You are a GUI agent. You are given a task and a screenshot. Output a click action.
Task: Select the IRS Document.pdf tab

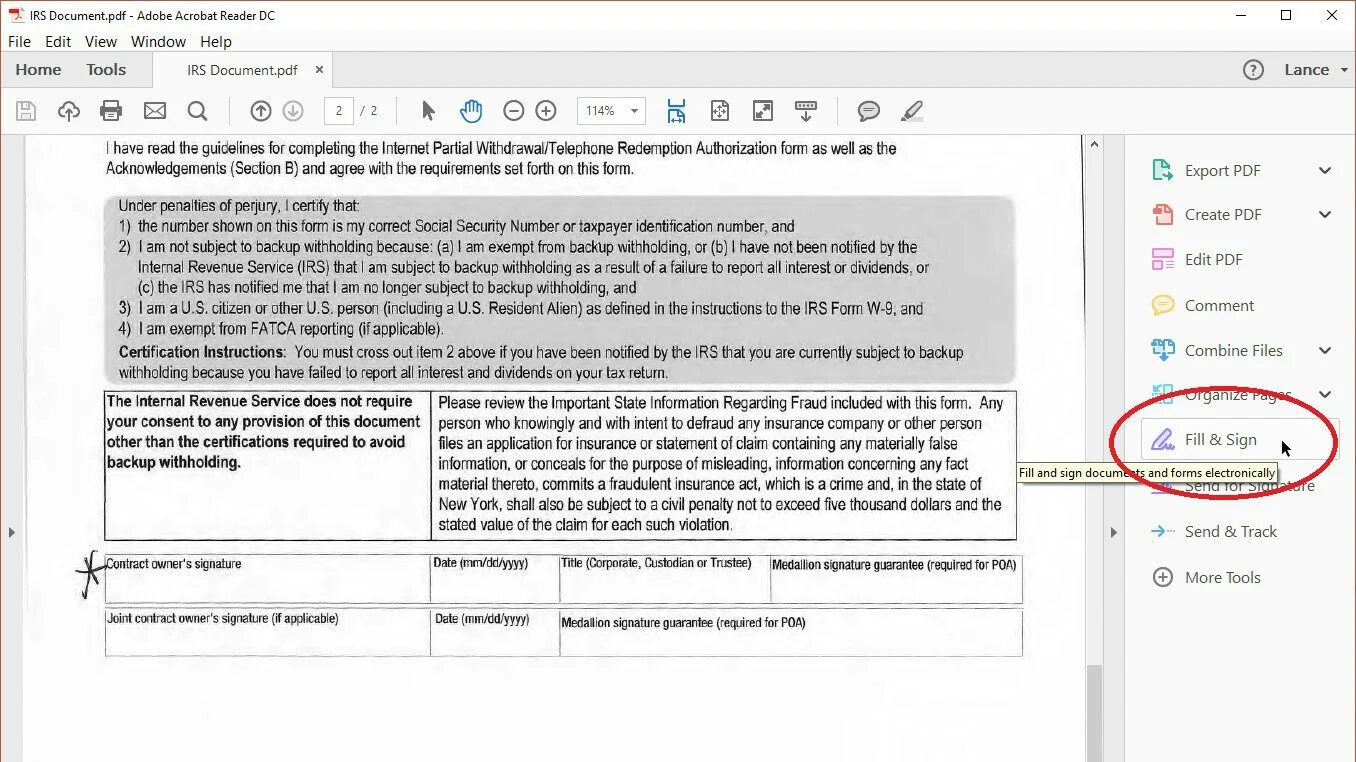[242, 70]
